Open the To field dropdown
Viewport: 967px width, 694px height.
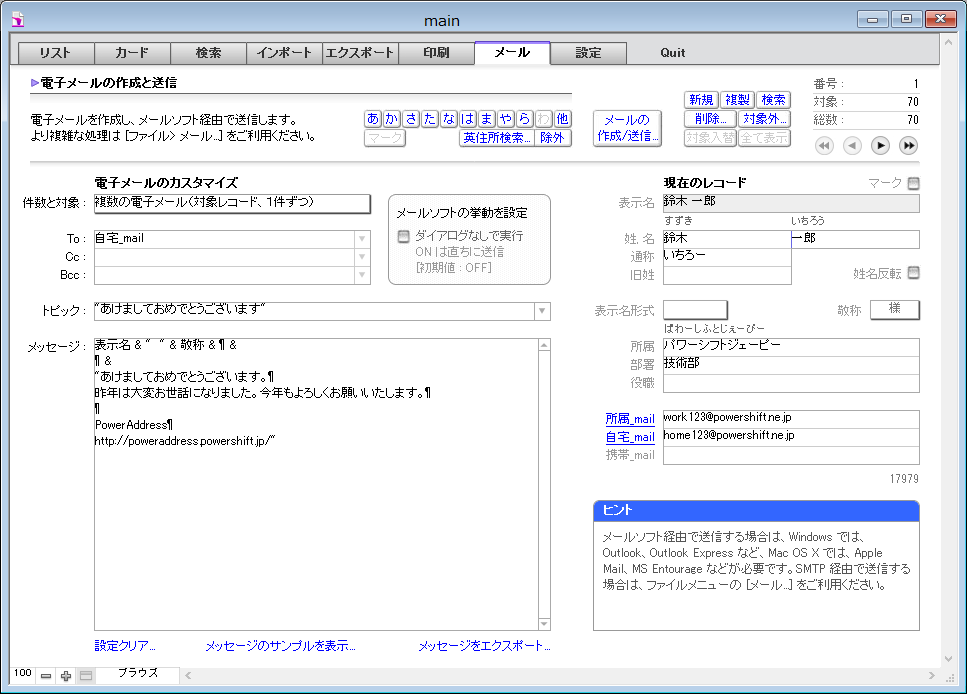(361, 239)
